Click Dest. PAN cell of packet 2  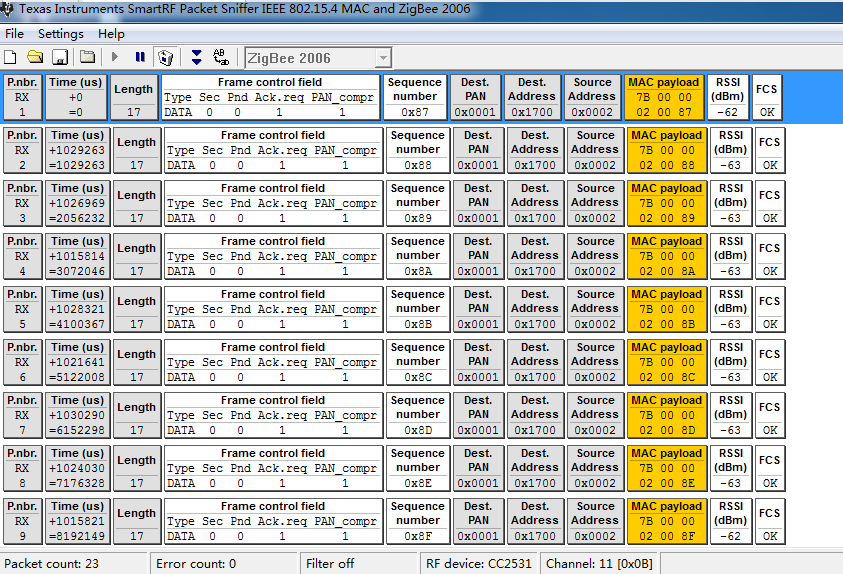[478, 150]
